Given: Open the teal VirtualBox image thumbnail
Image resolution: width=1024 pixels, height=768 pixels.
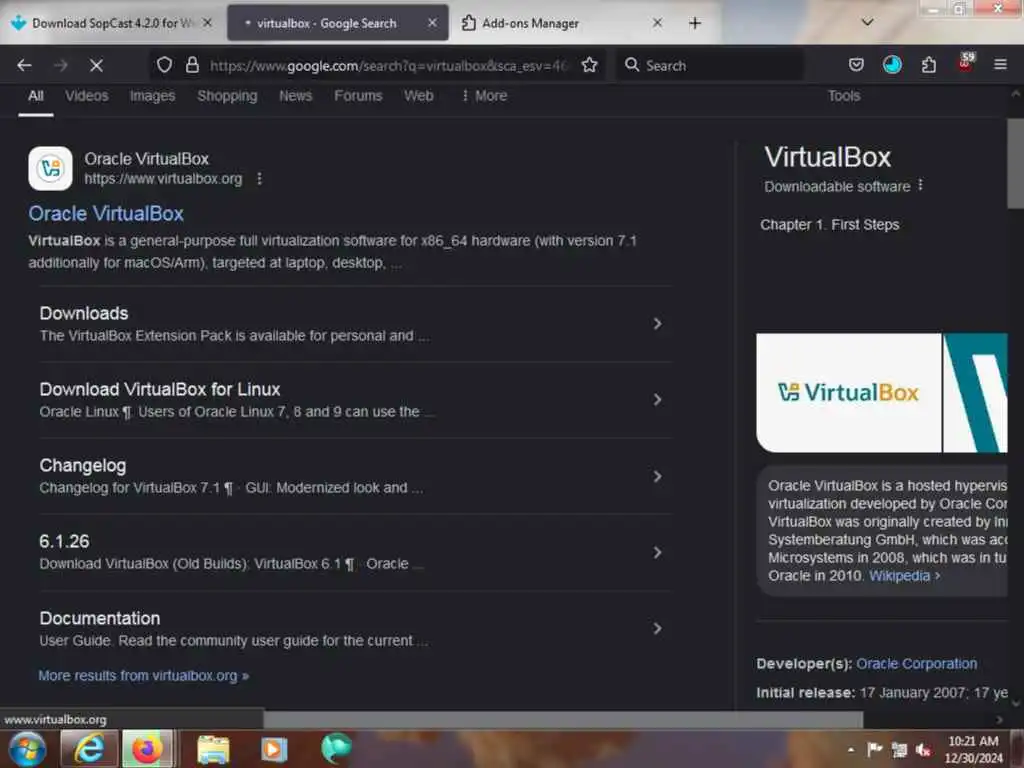Looking at the screenshot, I should point(976,392).
